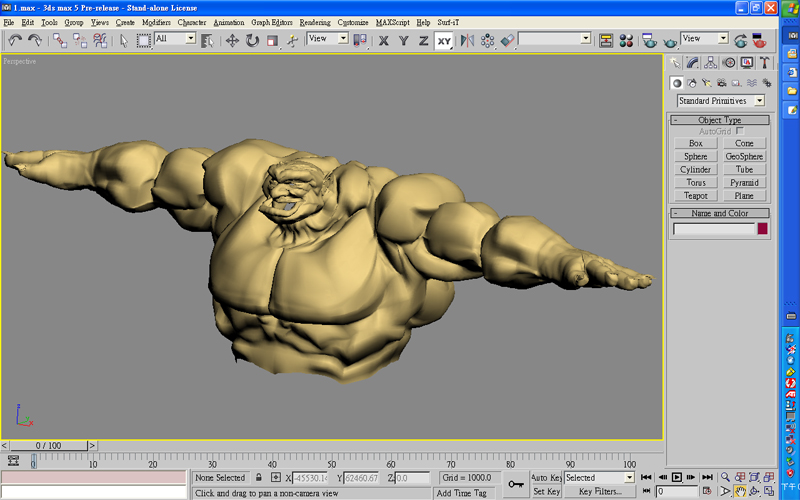Switch to the Modify command panel tab

[x=692, y=63]
